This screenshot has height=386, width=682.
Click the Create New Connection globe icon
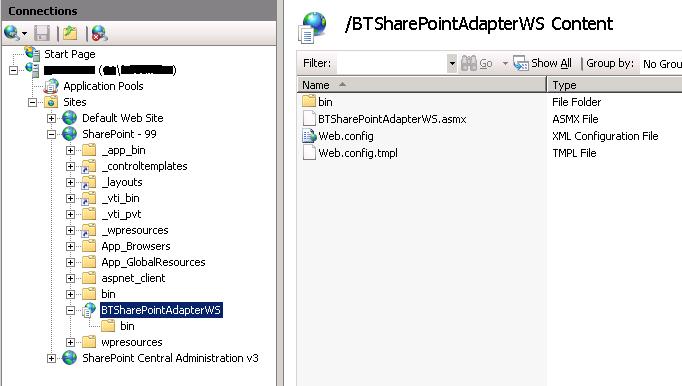pyautogui.click(x=11, y=33)
